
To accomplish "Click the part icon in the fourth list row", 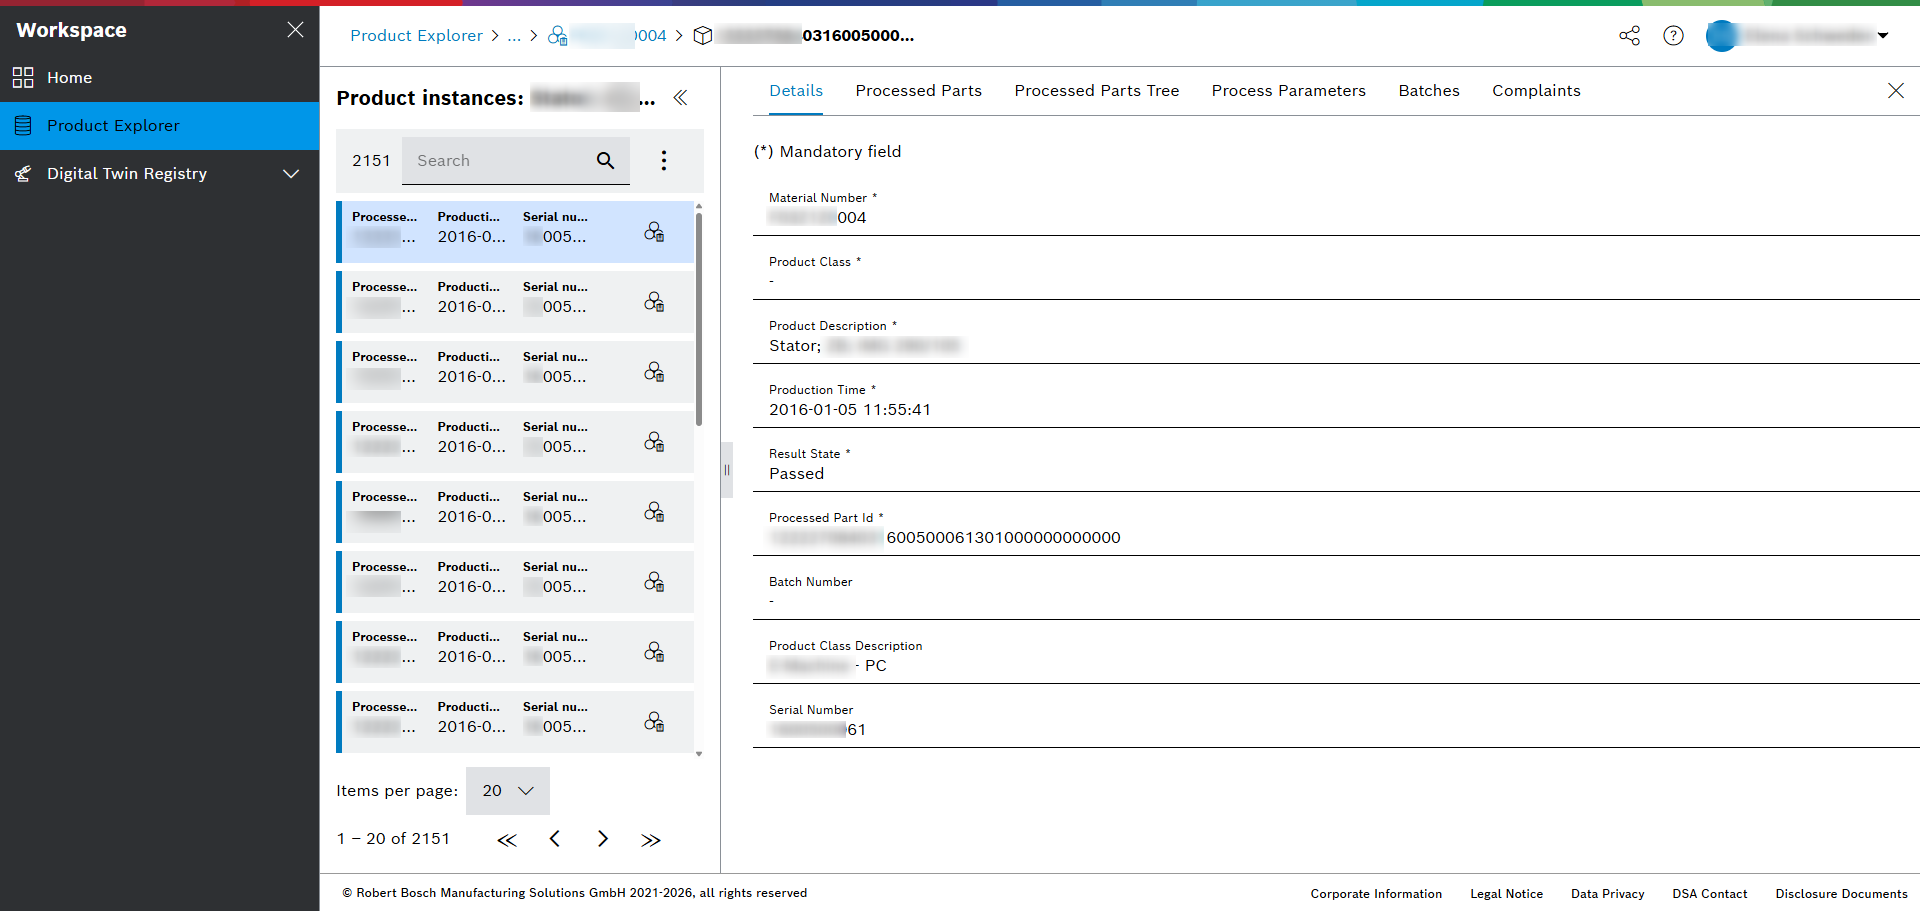I will coord(654,442).
